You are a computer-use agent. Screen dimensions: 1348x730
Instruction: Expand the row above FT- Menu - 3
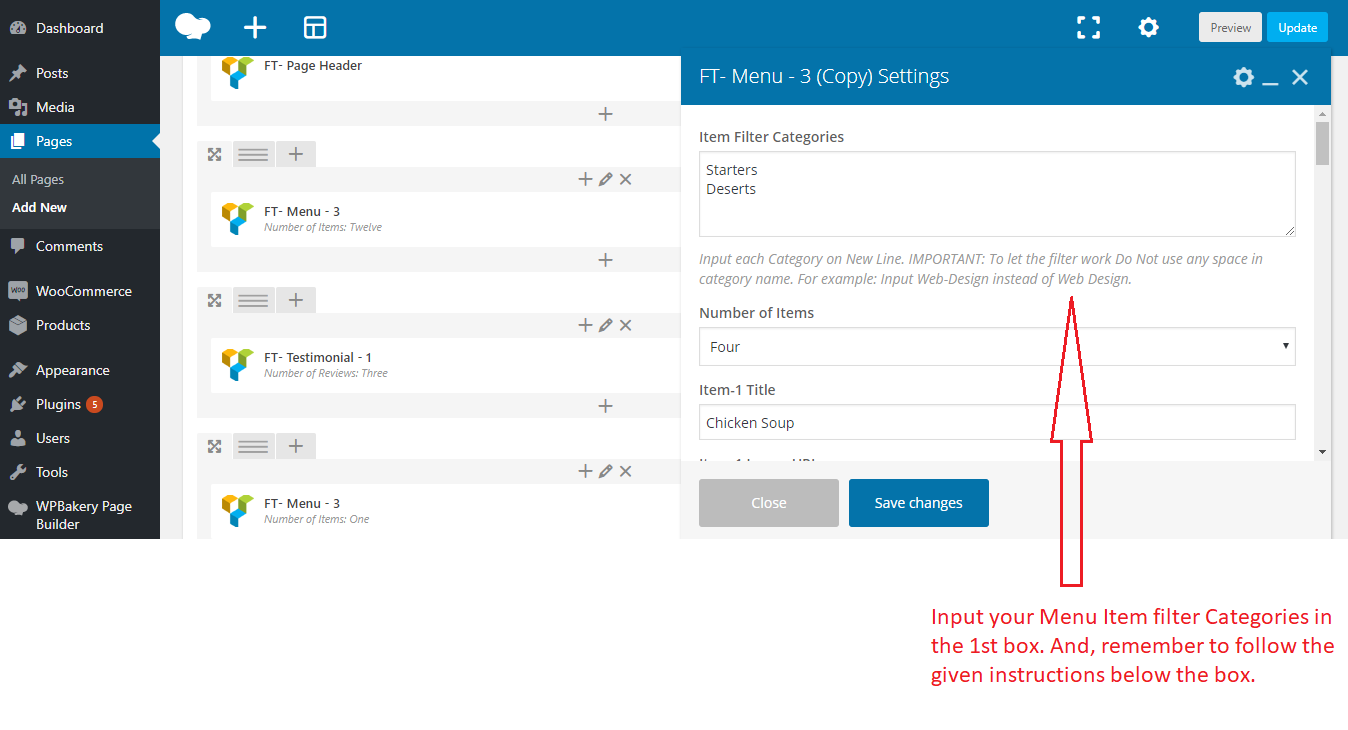coord(214,154)
